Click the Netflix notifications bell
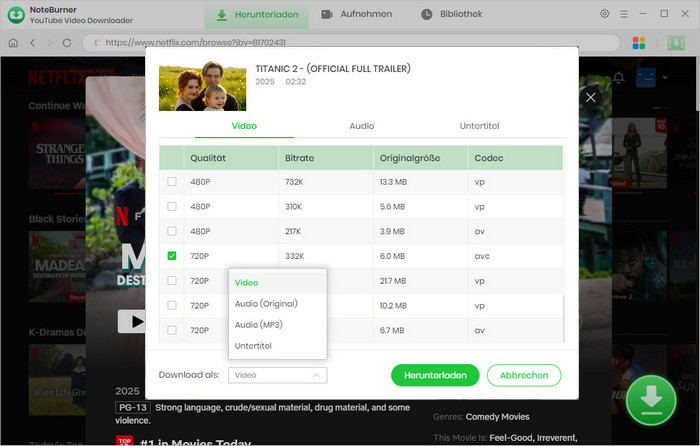This screenshot has height=446, width=700. click(x=619, y=78)
